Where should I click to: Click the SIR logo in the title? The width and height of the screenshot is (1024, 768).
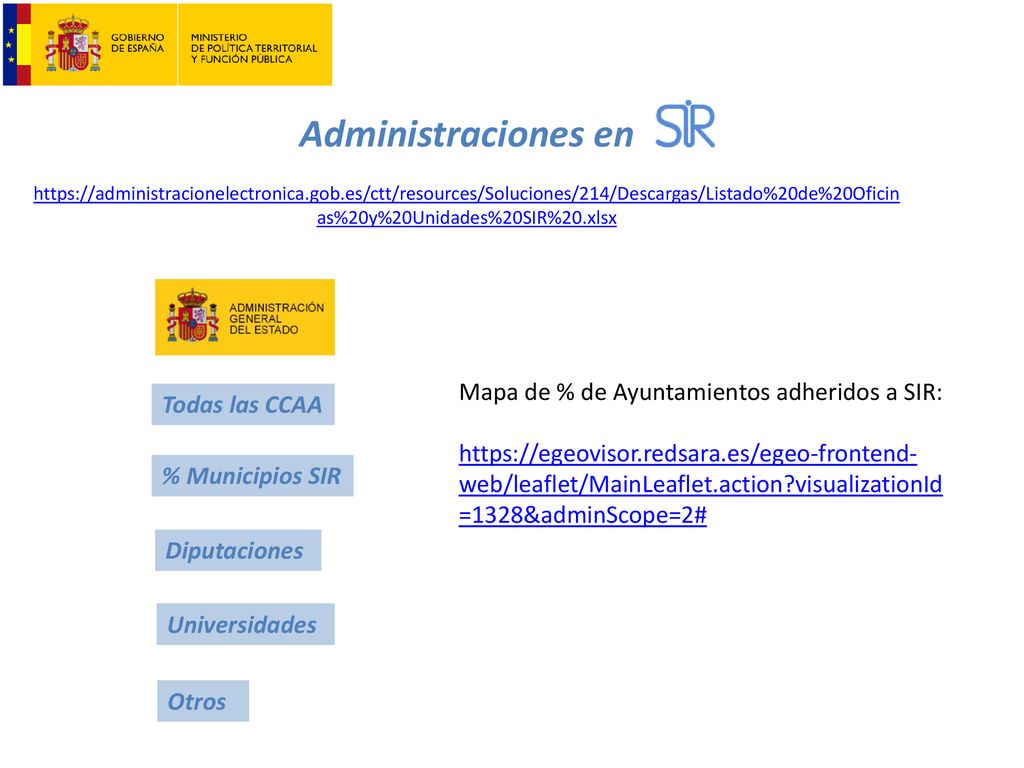[x=684, y=124]
